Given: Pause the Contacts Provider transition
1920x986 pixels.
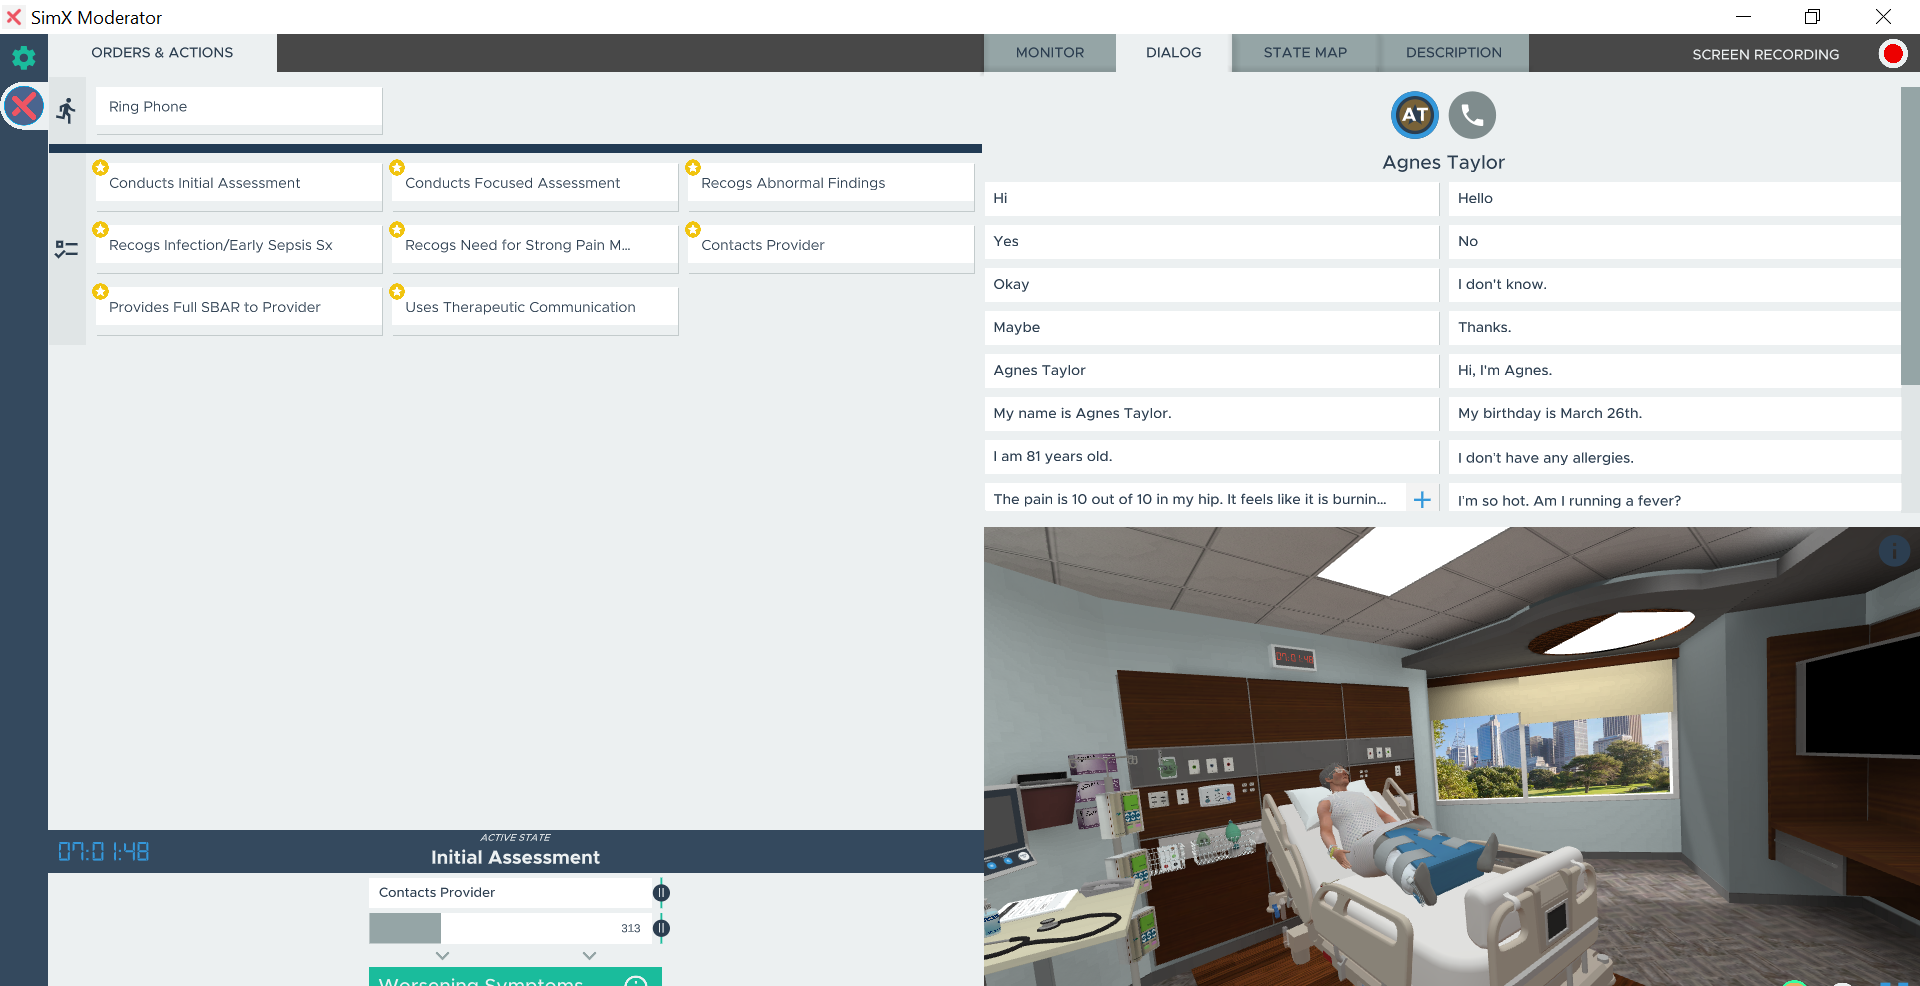Looking at the screenshot, I should click(661, 892).
